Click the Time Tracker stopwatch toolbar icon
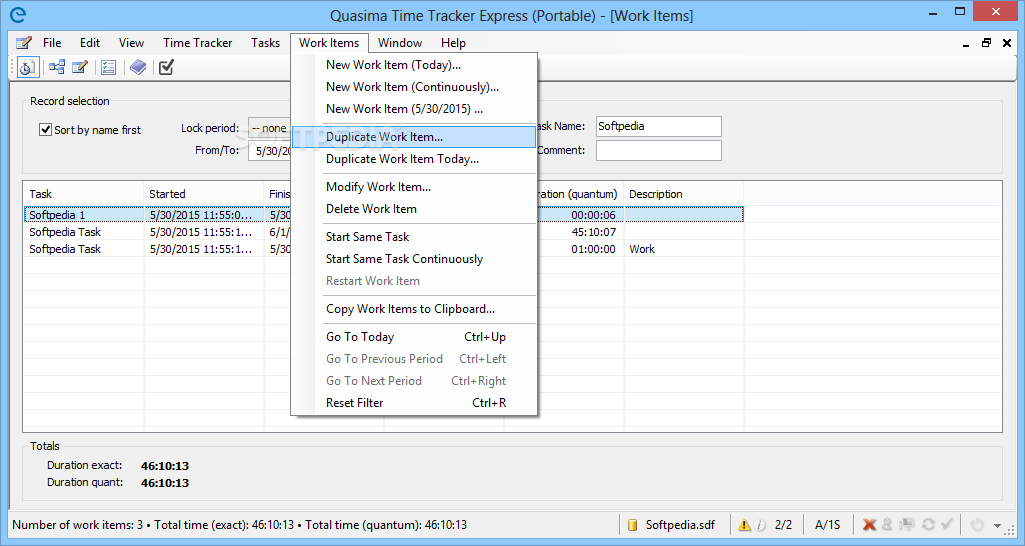Viewport: 1025px width, 546px height. click(27, 67)
